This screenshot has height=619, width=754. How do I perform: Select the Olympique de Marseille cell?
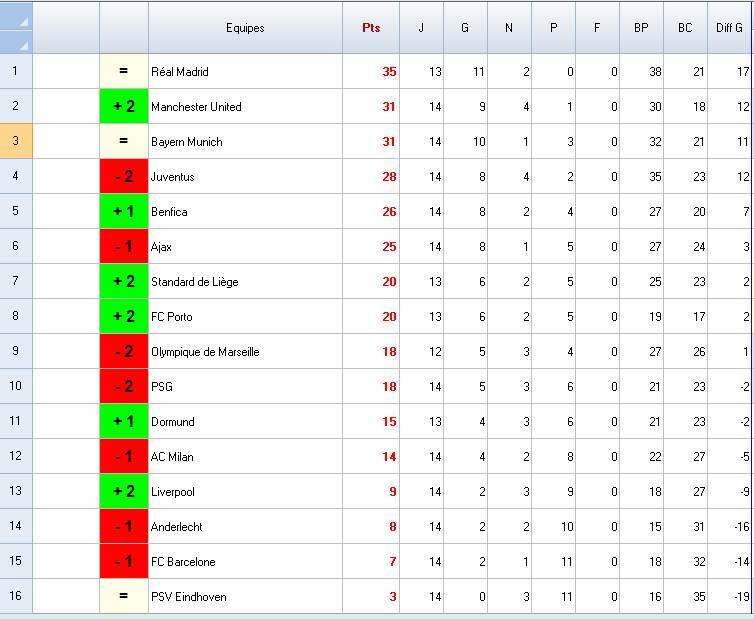(245, 352)
